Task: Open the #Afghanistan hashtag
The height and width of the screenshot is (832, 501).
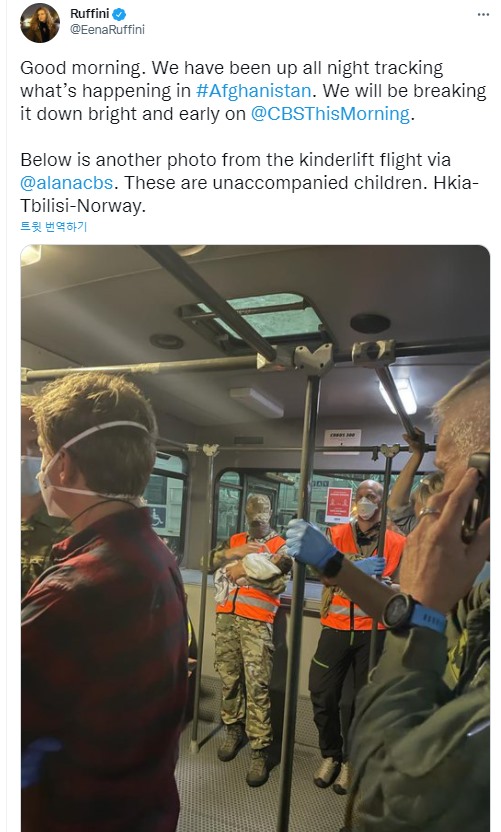Action: pyautogui.click(x=253, y=91)
